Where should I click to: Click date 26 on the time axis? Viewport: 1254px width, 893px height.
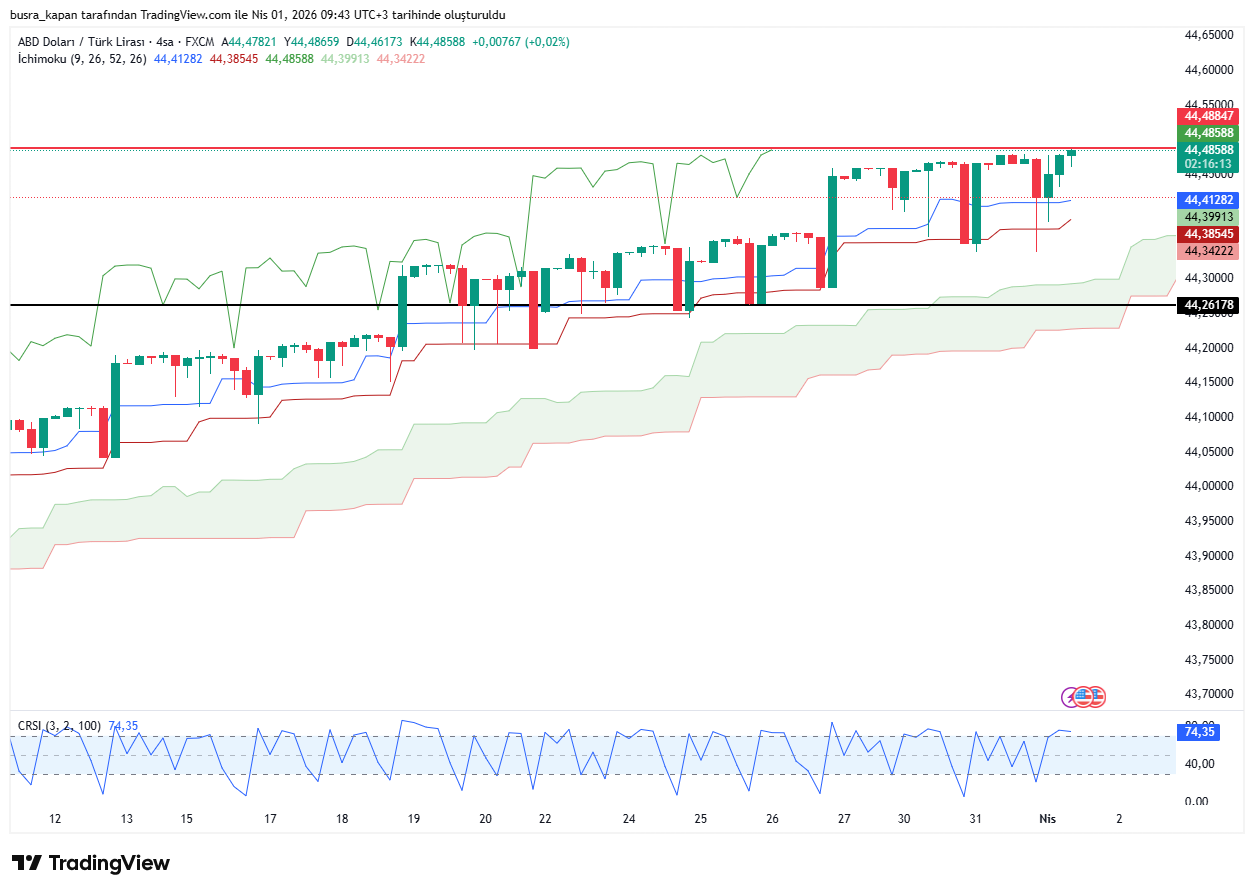coord(772,818)
